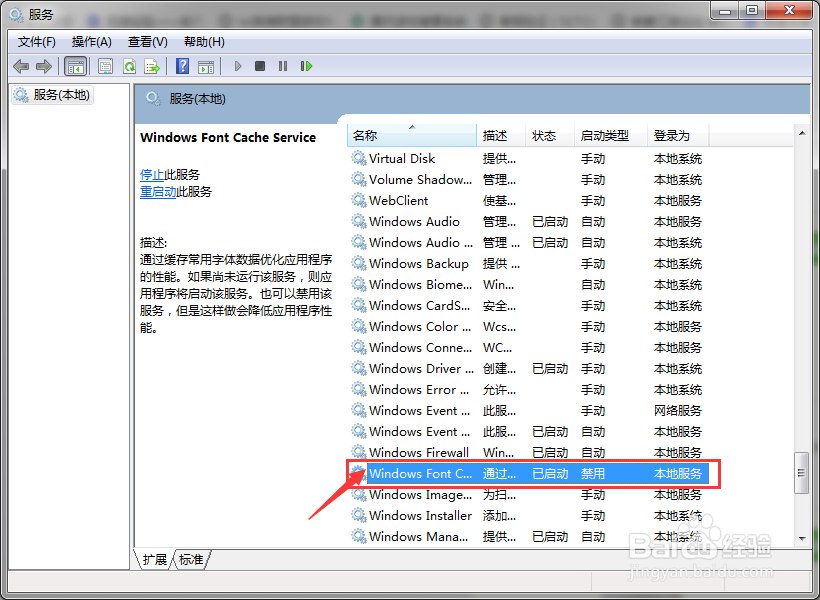Open the Properties toolbar icon

click(x=106, y=66)
